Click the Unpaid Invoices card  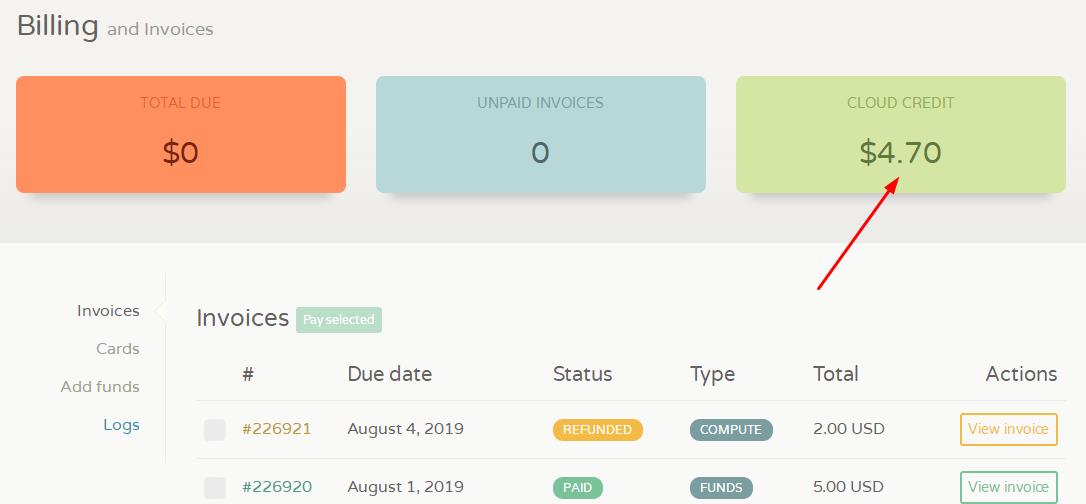540,134
